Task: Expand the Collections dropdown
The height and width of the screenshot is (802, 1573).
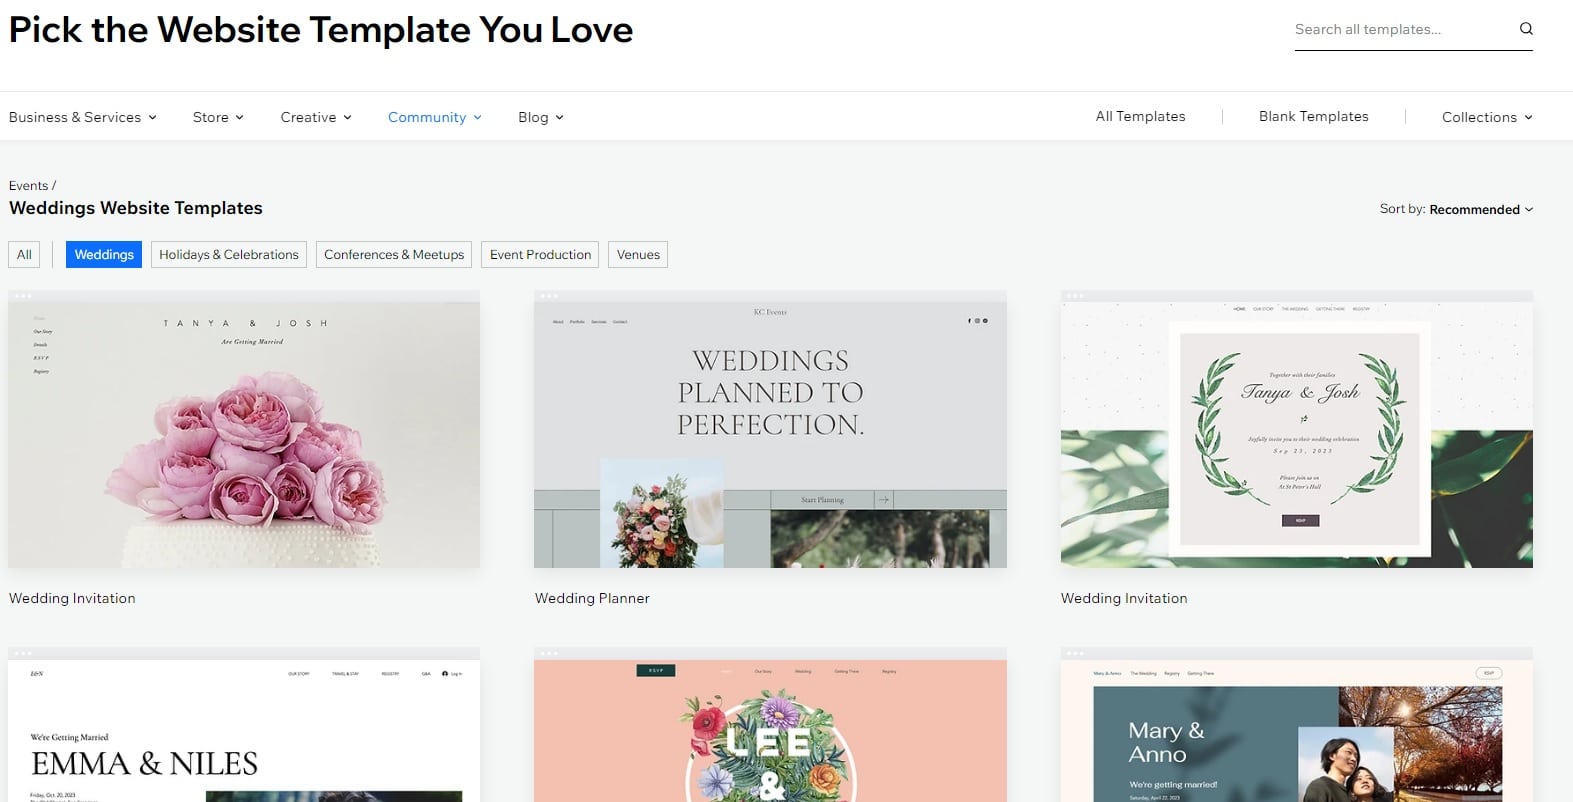Action: (1487, 117)
